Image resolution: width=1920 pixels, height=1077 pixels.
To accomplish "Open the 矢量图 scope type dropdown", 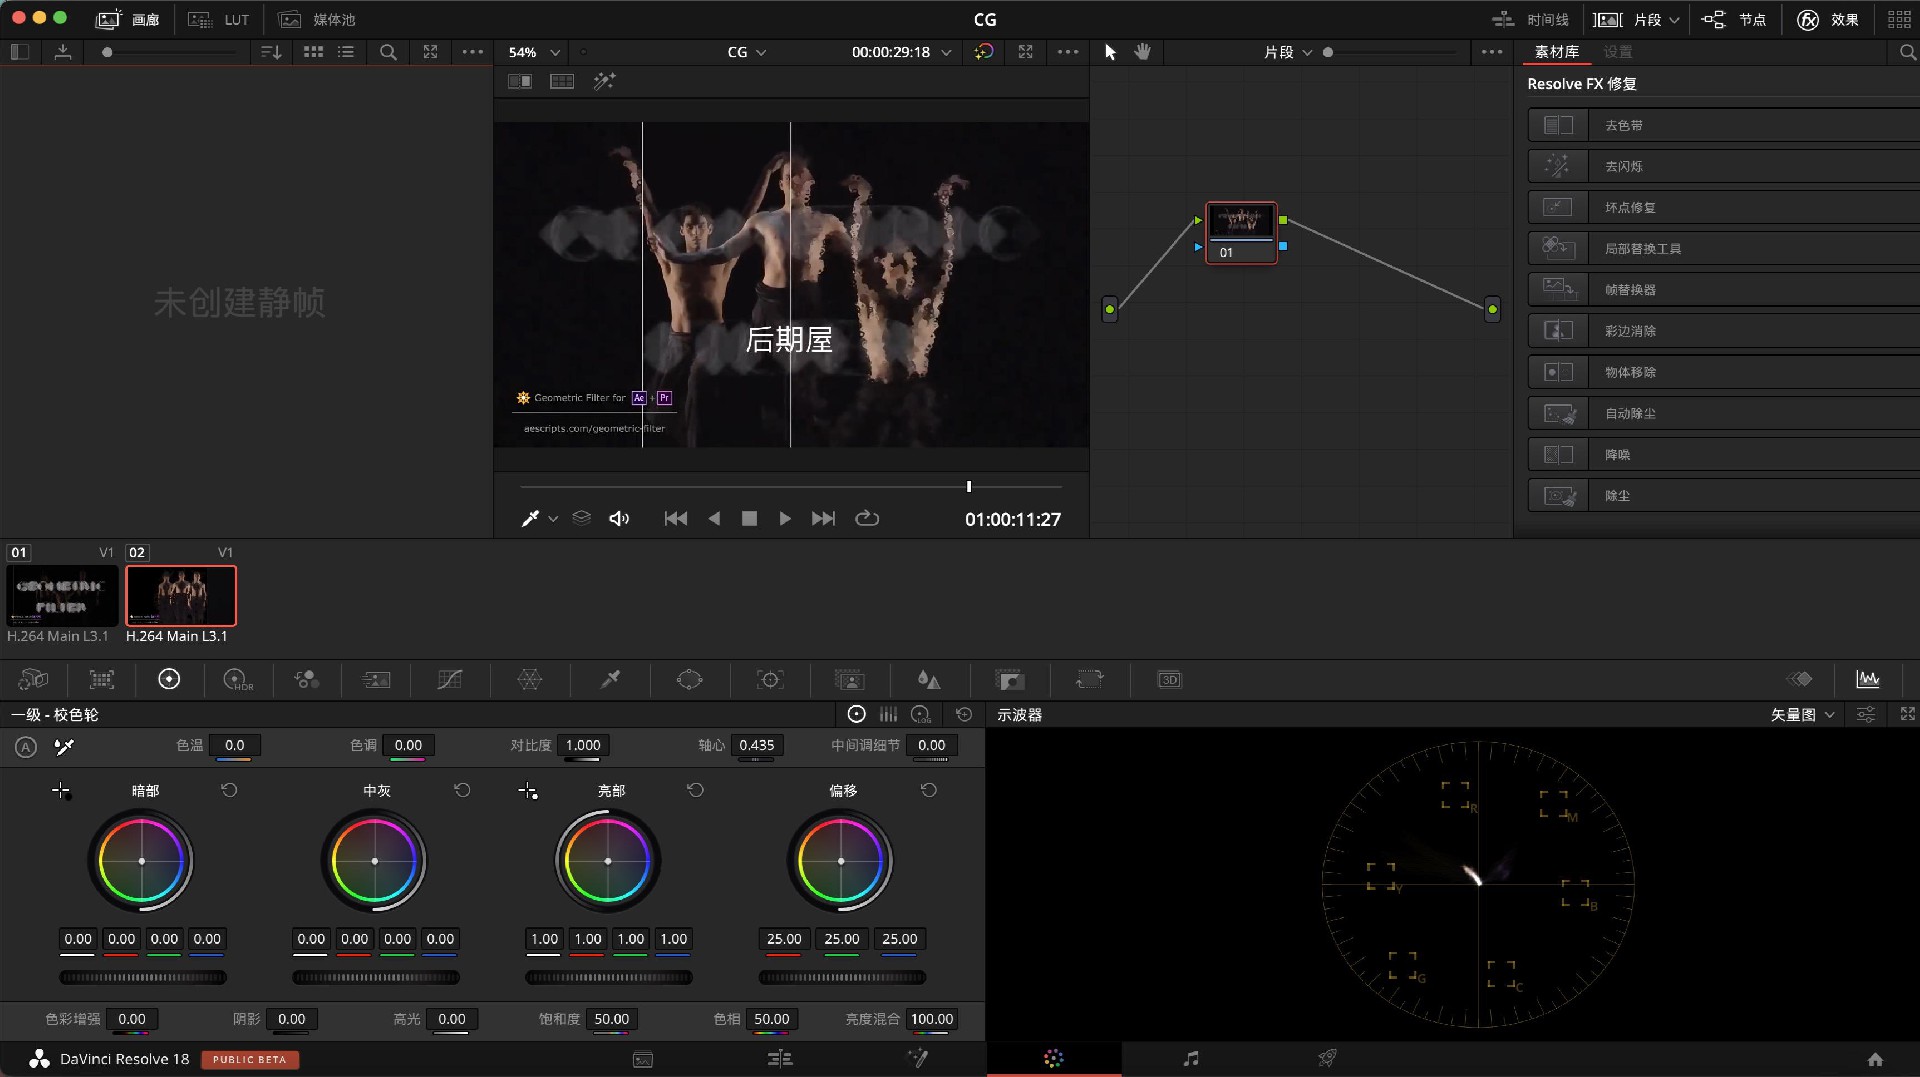I will (1803, 714).
